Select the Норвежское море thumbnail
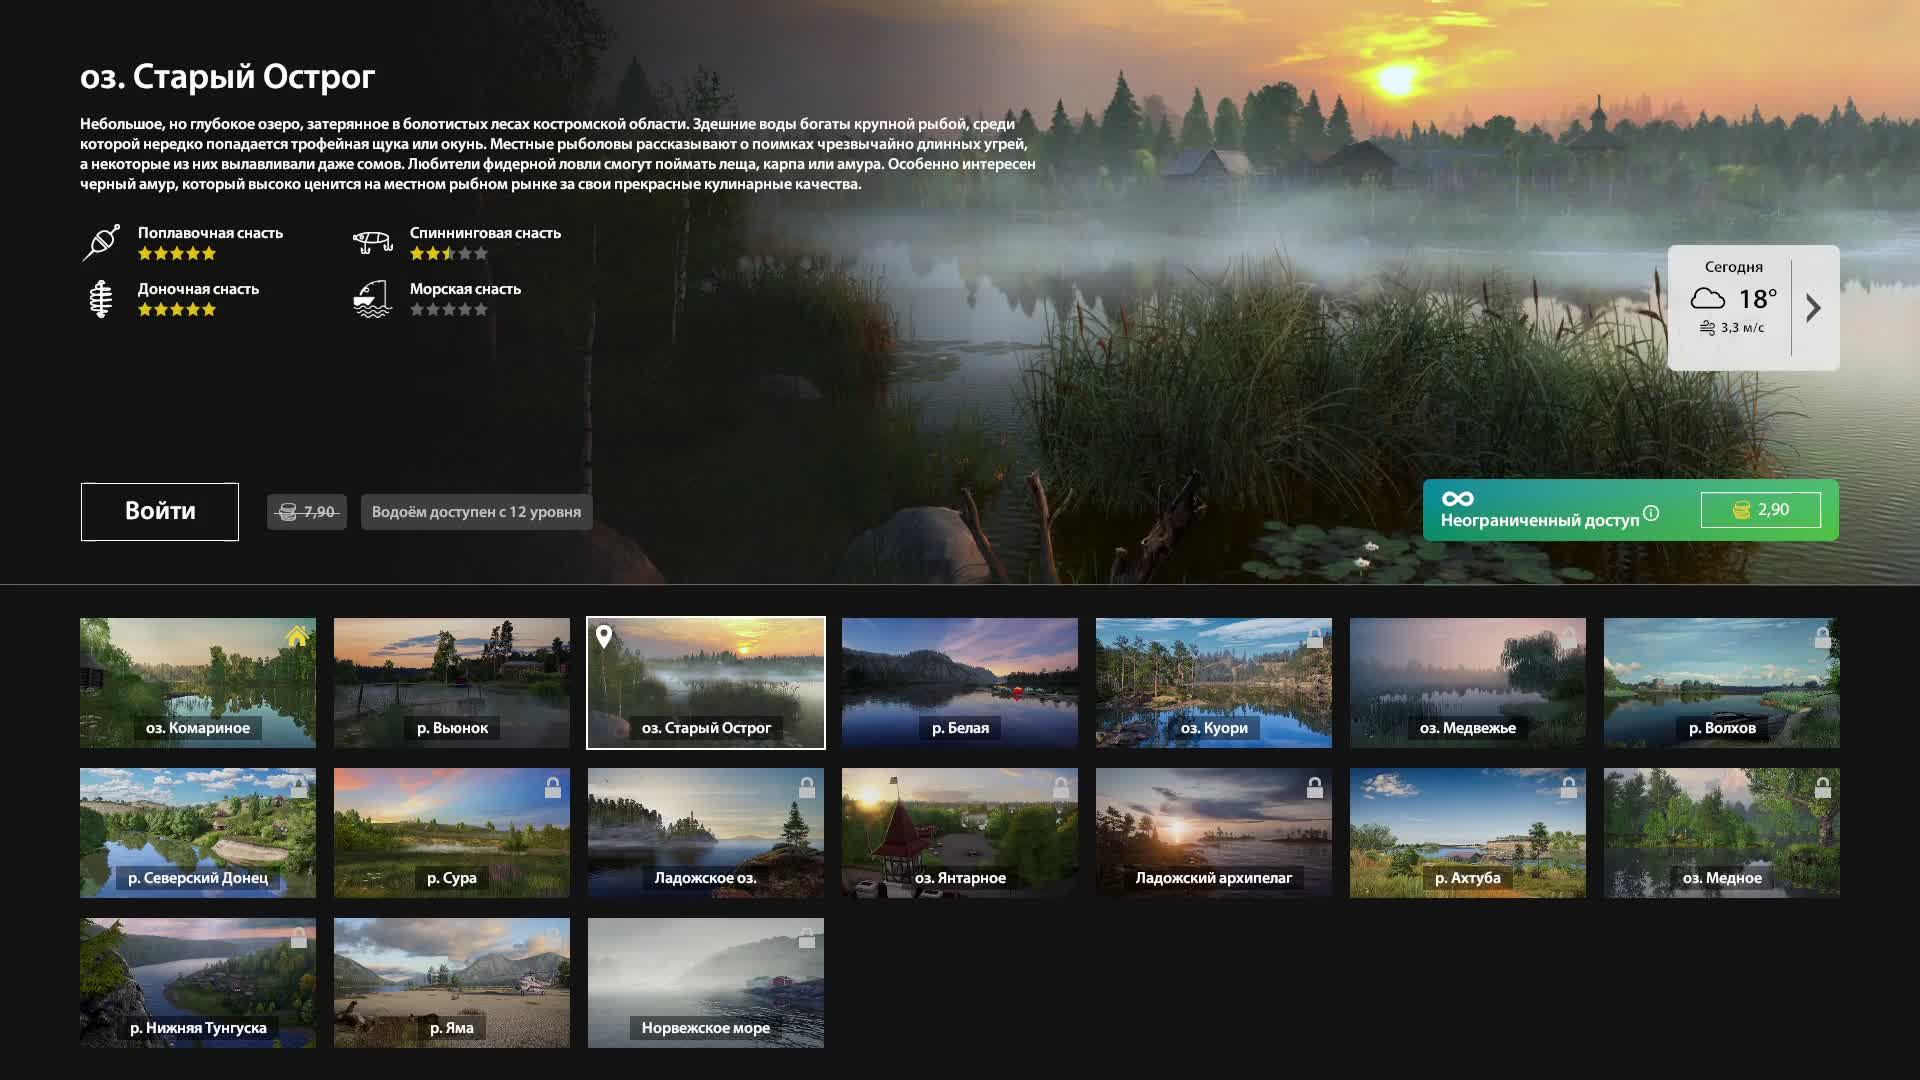This screenshot has width=1920, height=1080. [706, 983]
